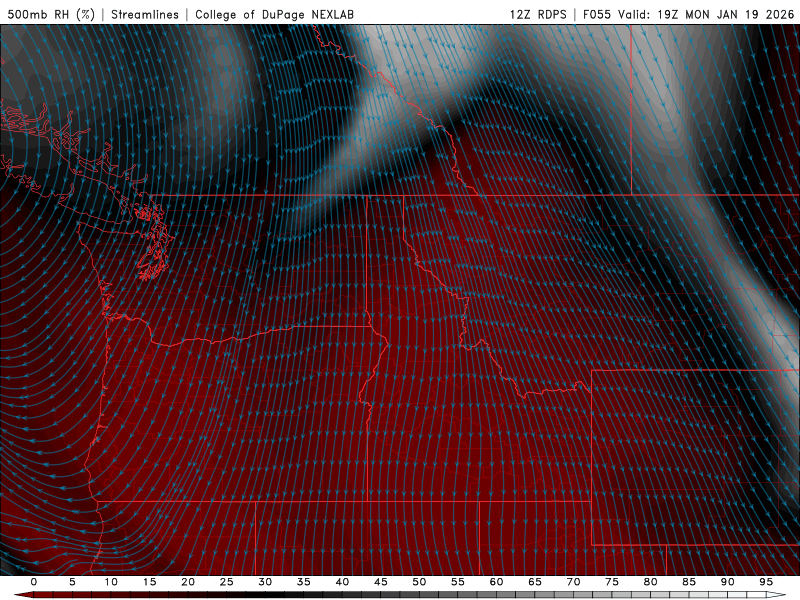The height and width of the screenshot is (600, 800).
Task: Click the colorbar label "20"
Action: [188, 582]
